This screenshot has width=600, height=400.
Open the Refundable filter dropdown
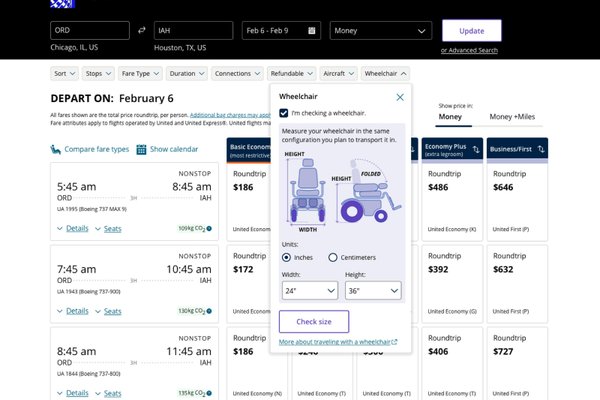[292, 73]
